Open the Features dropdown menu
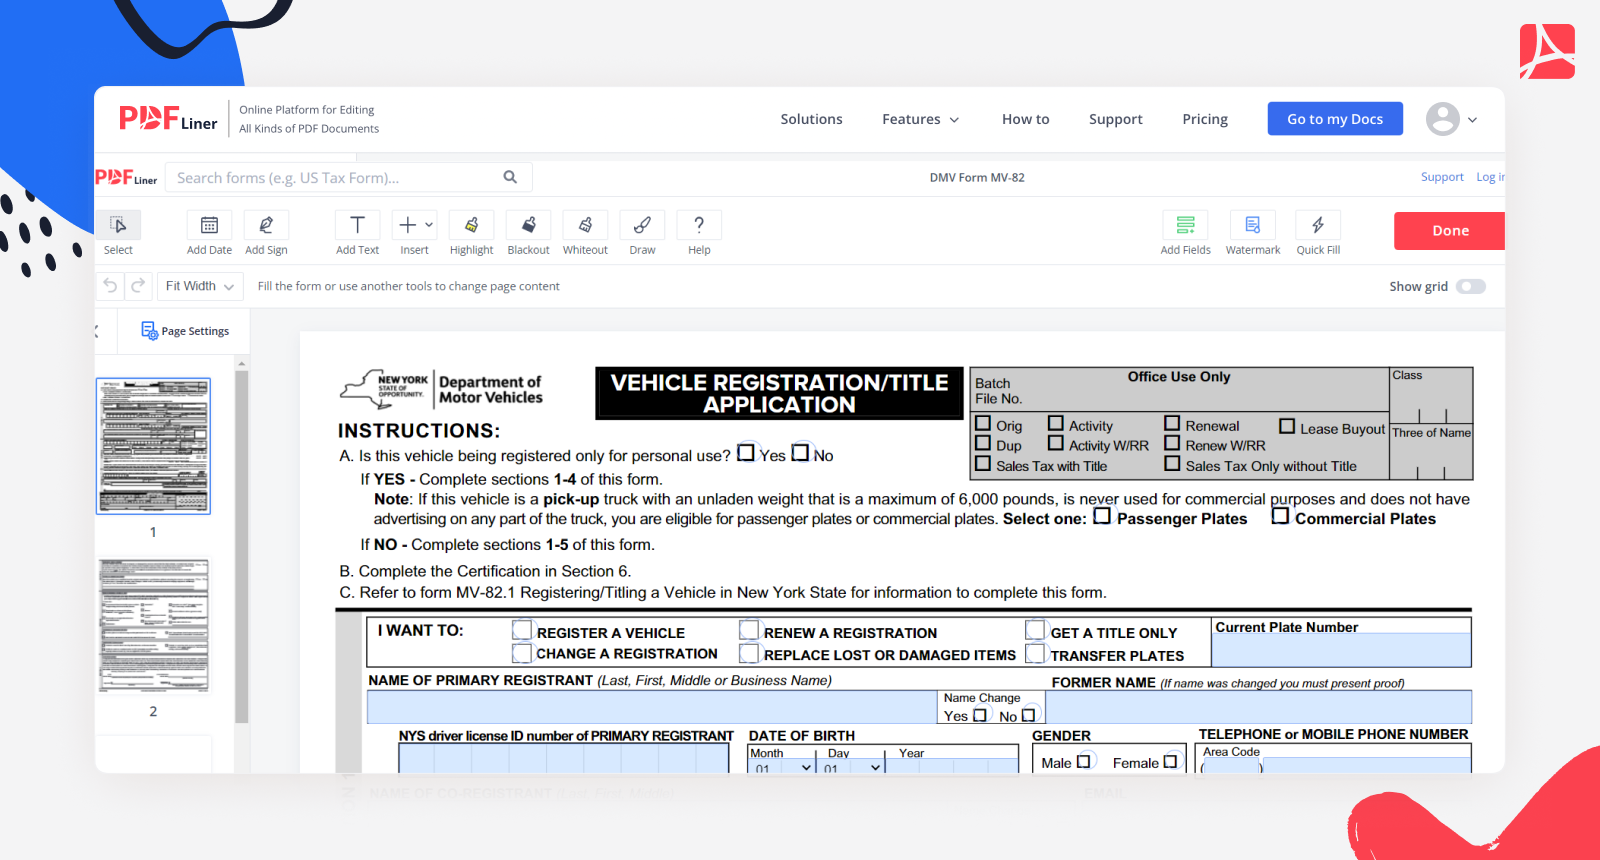Image resolution: width=1600 pixels, height=860 pixels. pos(920,119)
